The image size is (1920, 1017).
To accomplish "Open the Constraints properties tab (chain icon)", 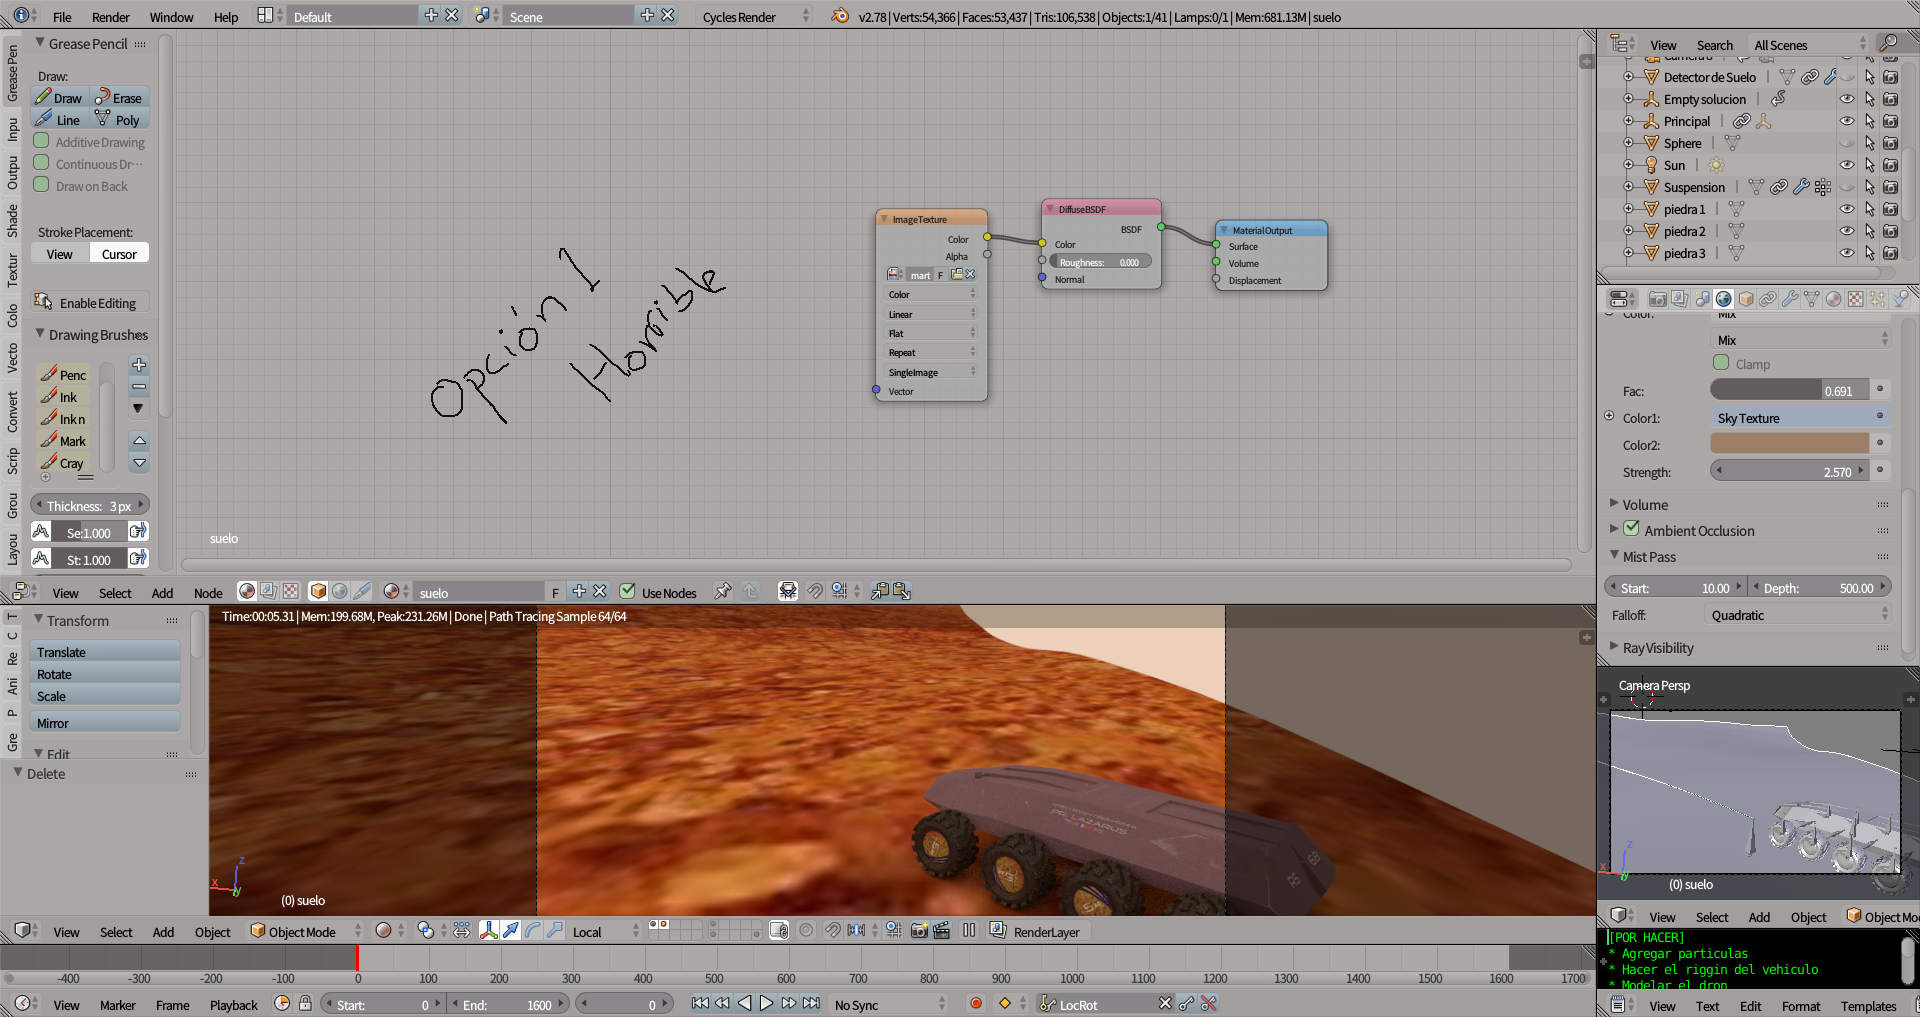I will point(1768,299).
